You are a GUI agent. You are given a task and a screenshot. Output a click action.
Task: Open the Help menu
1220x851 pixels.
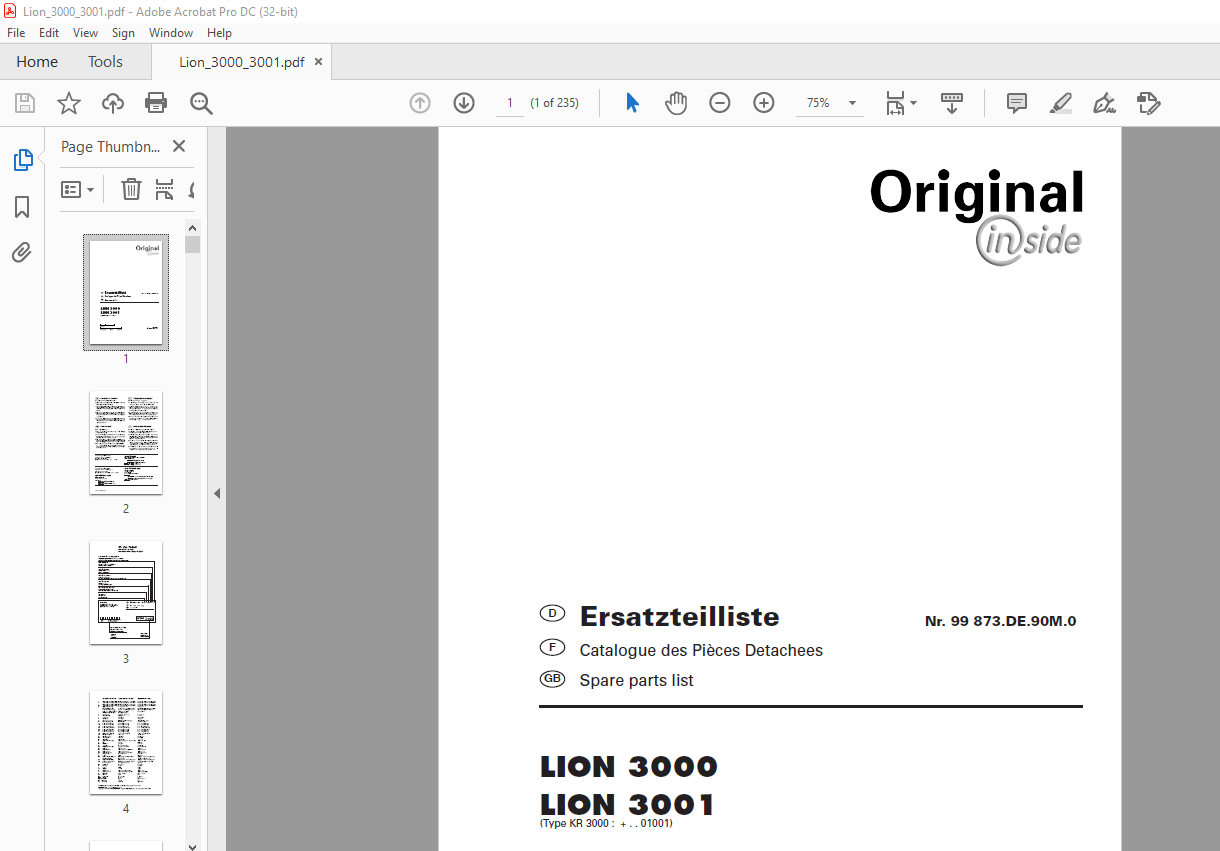coord(219,33)
